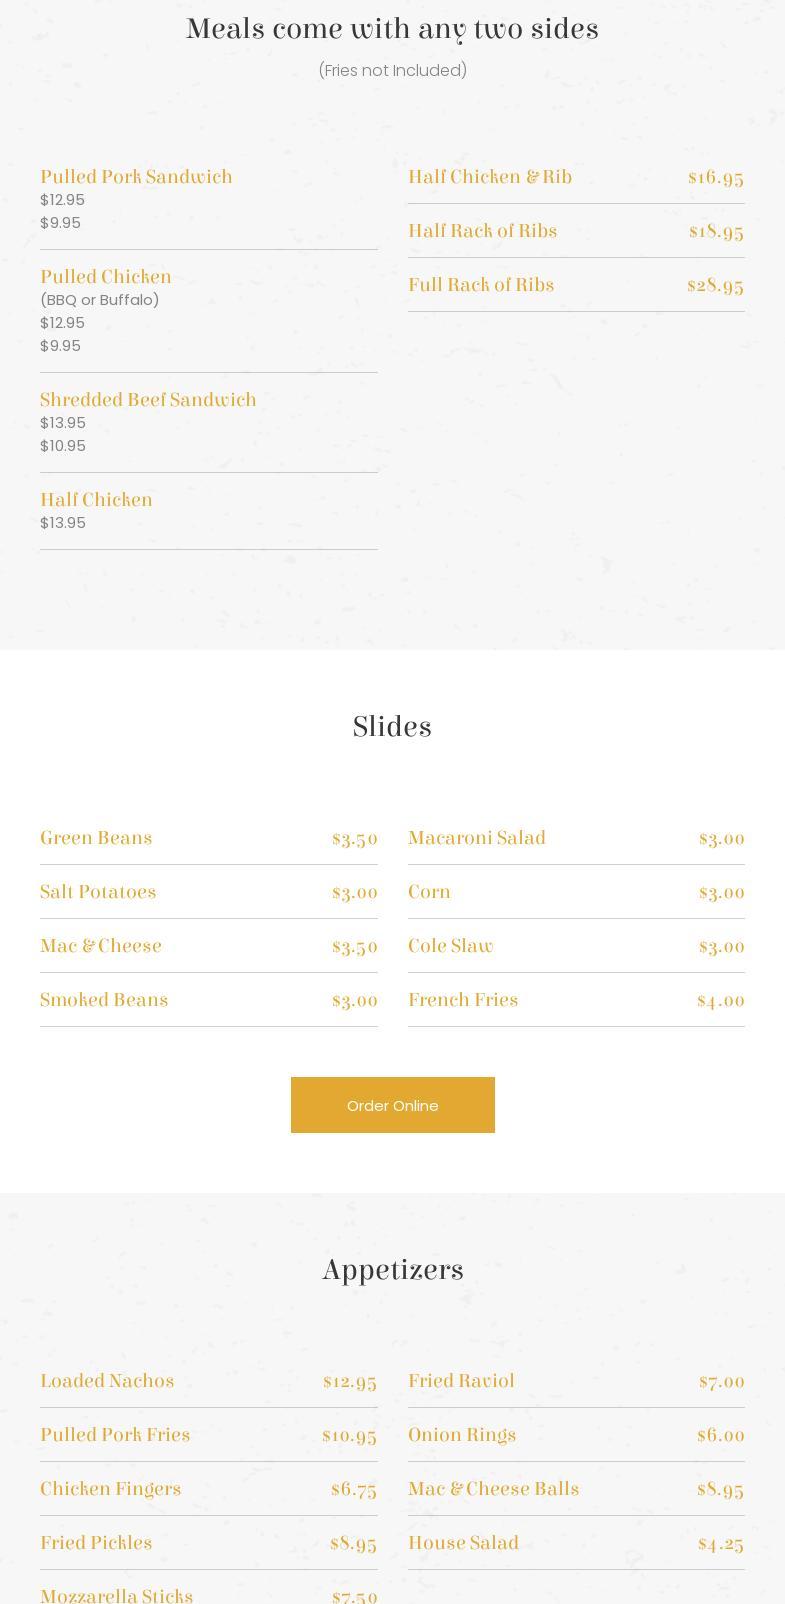Image resolution: width=785 pixels, height=1604 pixels.
Task: Click the Appetizers section heading
Action: pyautogui.click(x=392, y=1270)
